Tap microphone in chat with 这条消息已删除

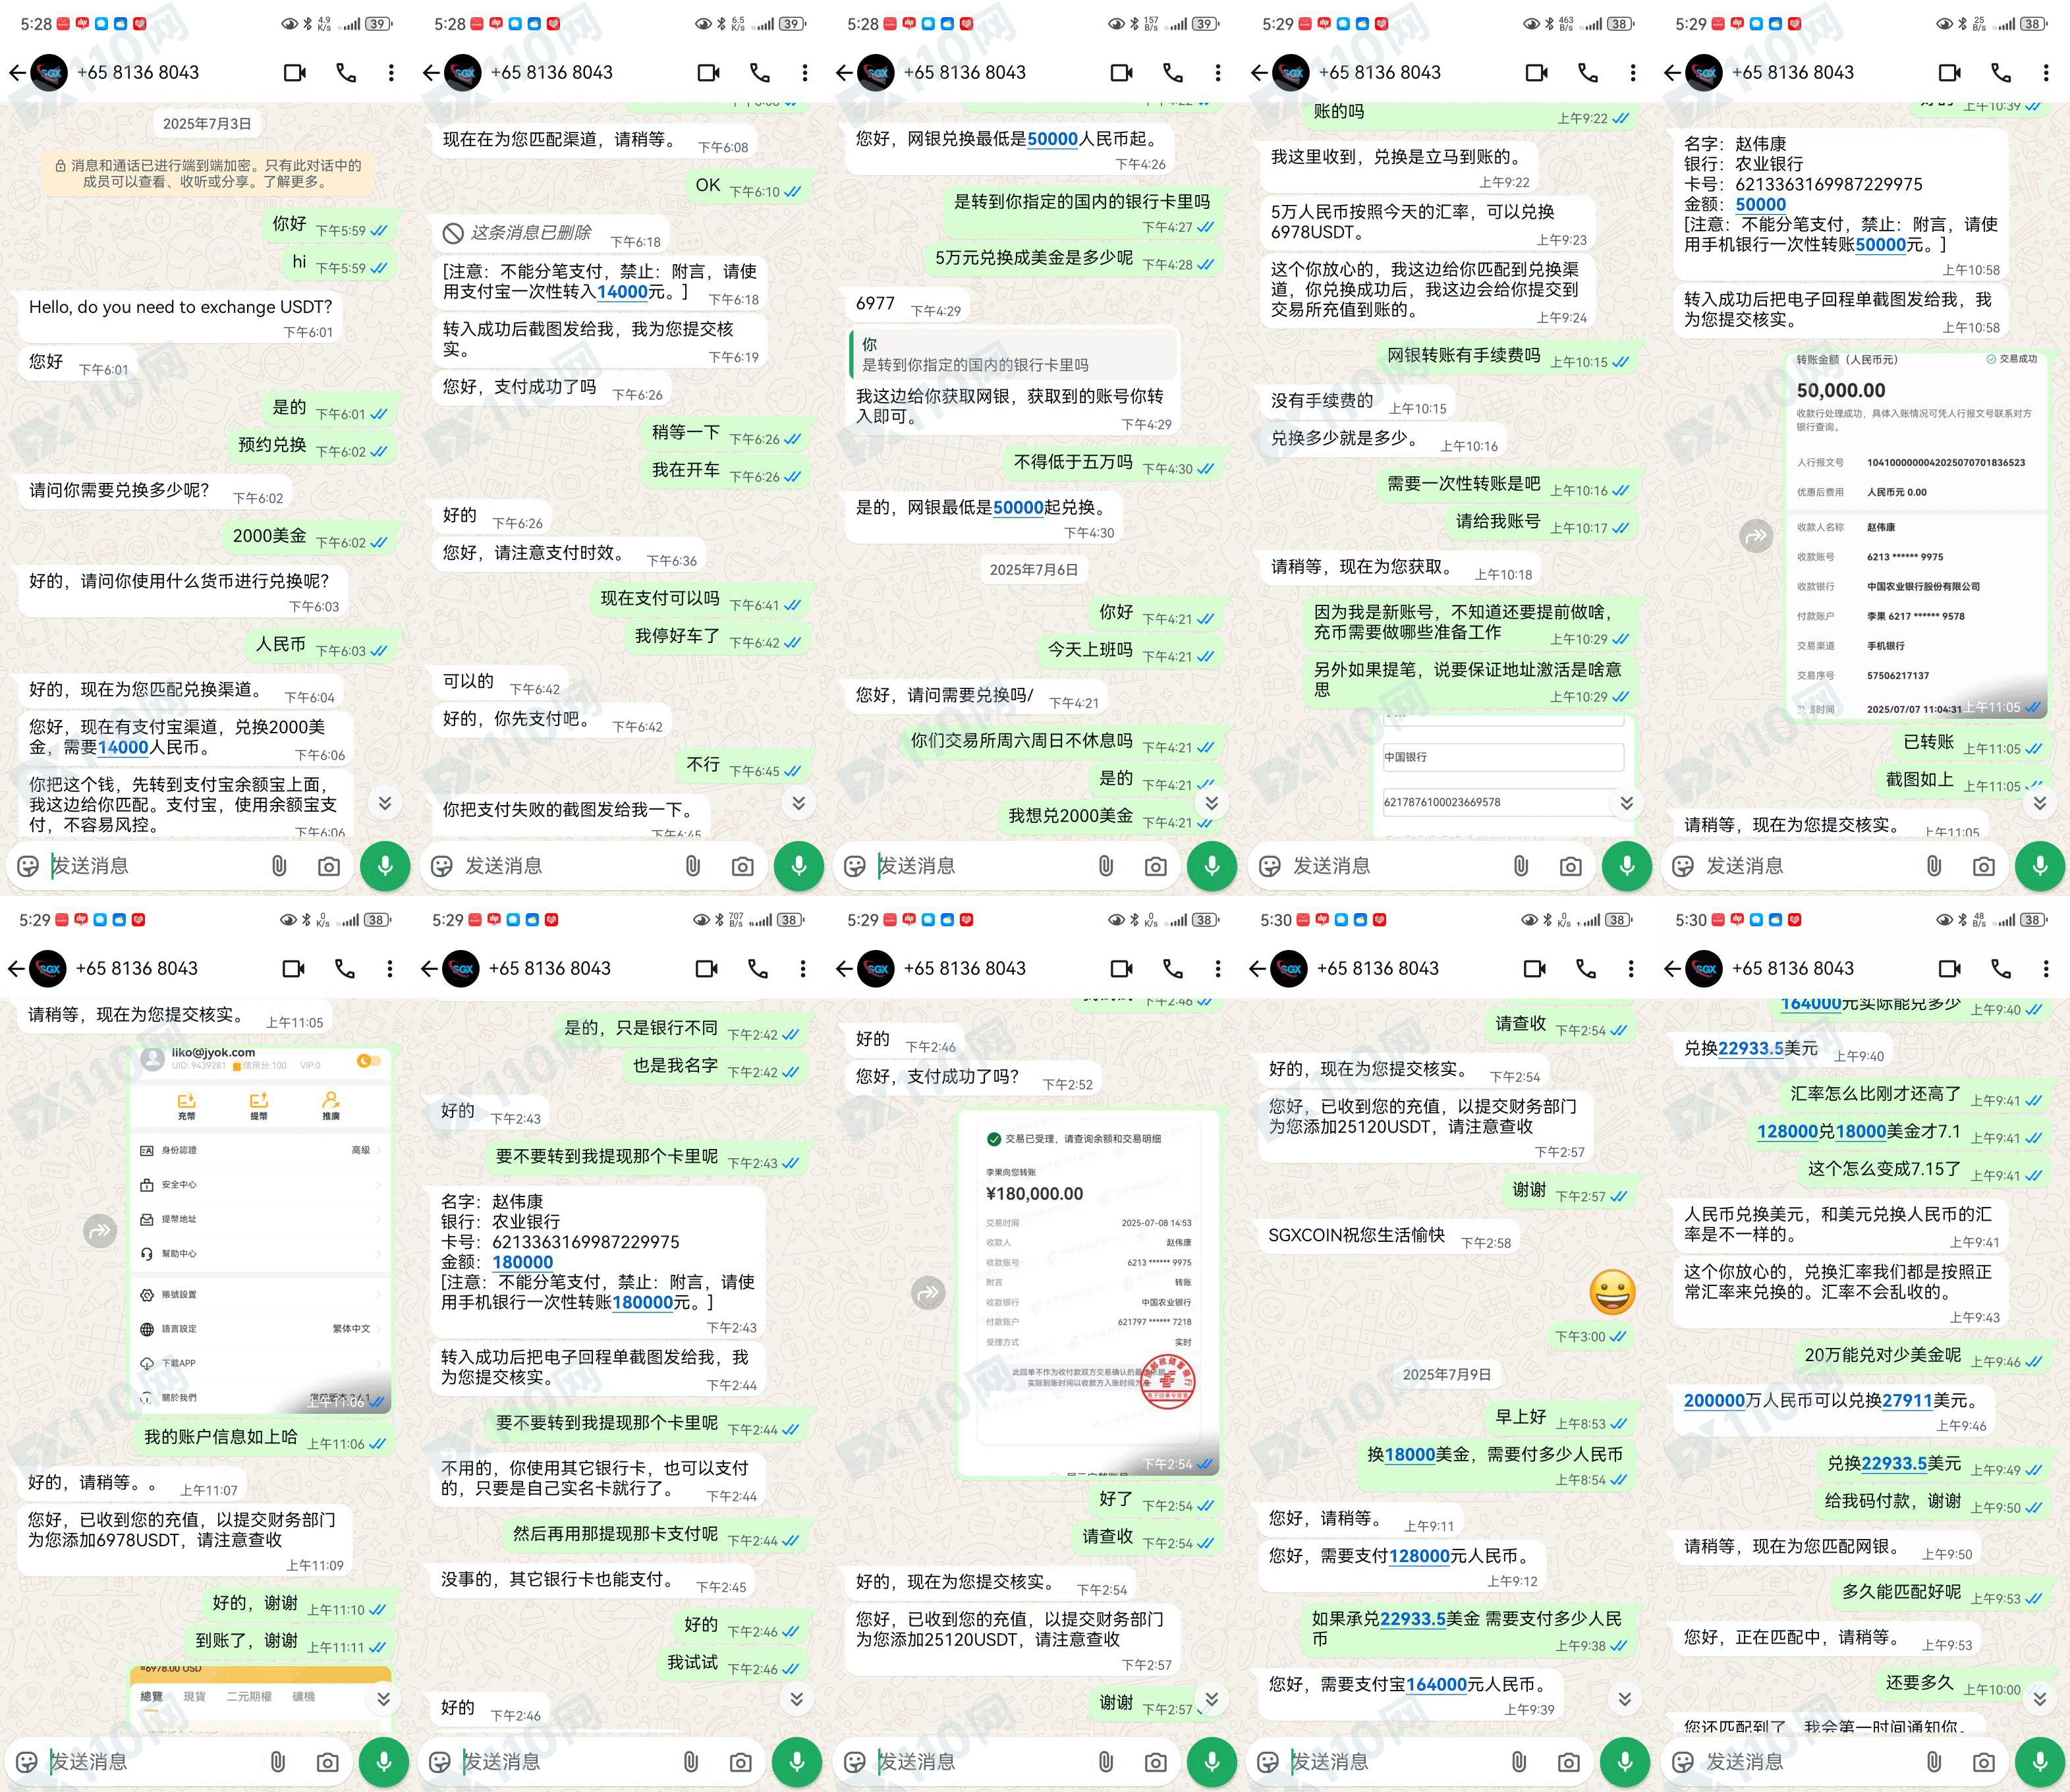(799, 866)
